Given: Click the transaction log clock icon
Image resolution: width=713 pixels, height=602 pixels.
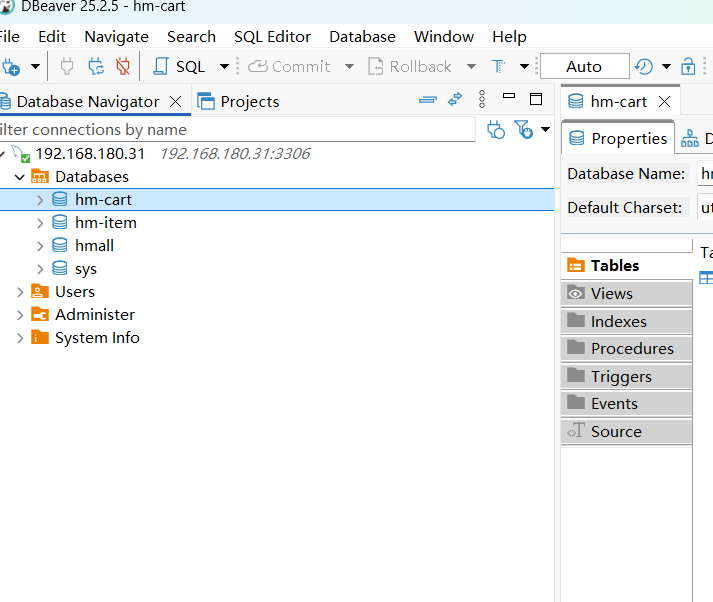Looking at the screenshot, I should [643, 67].
